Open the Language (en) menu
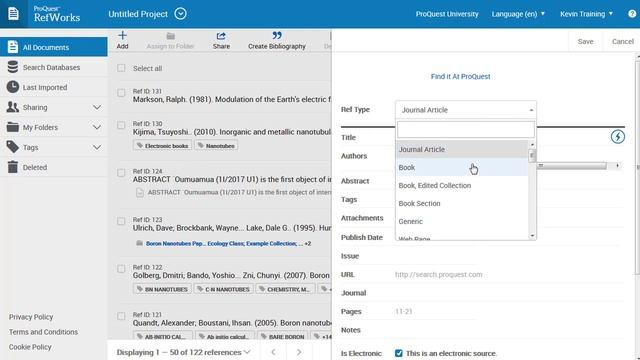 tap(518, 14)
